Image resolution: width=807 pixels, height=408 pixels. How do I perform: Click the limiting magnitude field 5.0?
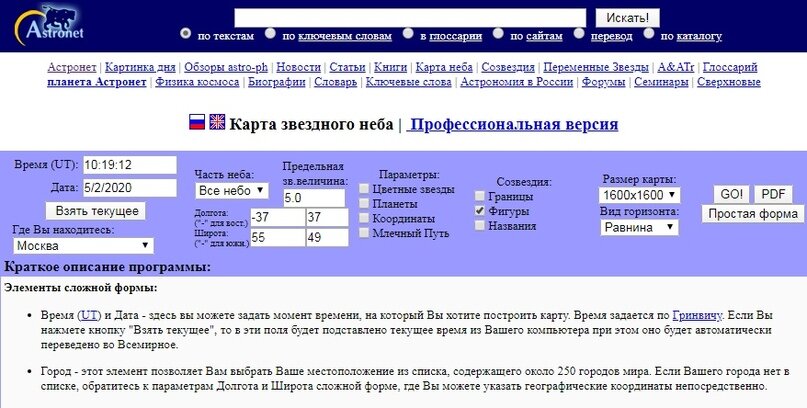(314, 198)
